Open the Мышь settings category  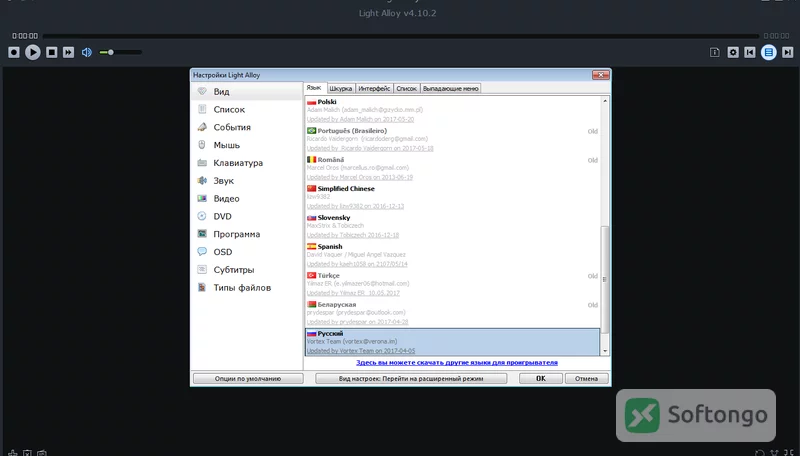click(x=247, y=145)
